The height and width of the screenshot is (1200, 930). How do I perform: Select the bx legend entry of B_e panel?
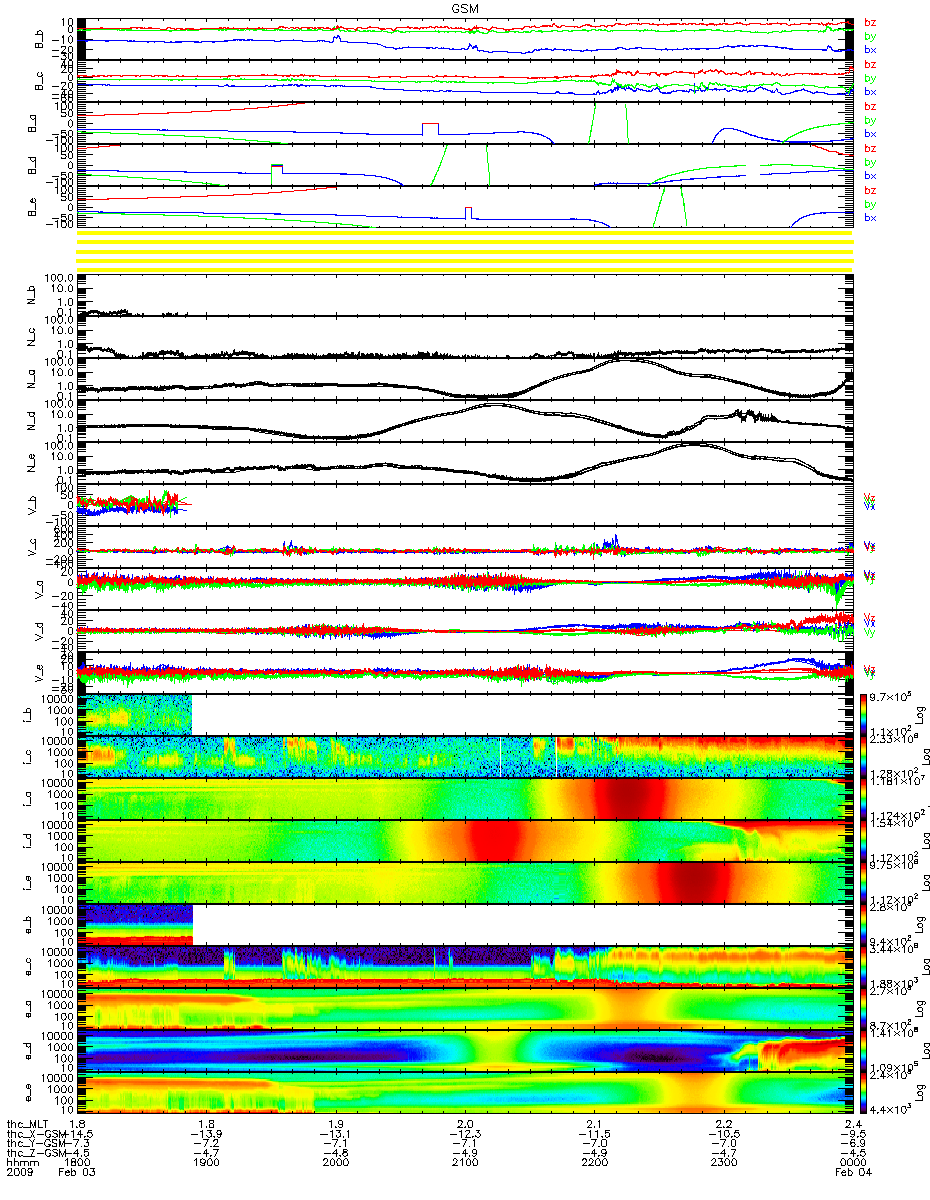(870, 217)
